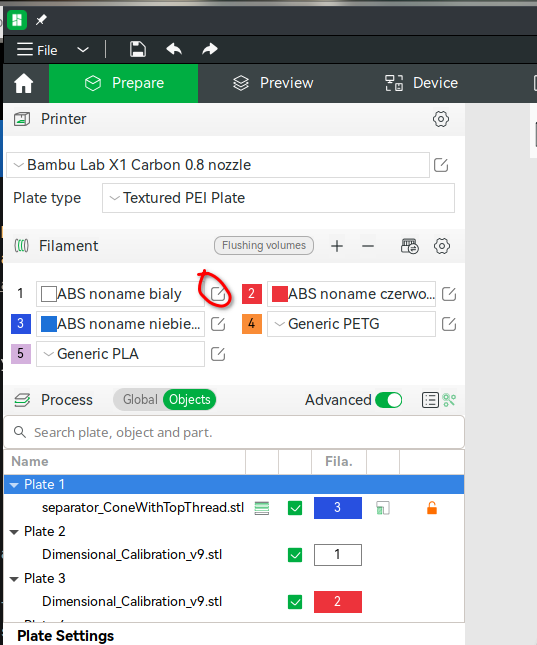Open the printer preset dropdown
Screen dimensions: 537x645
click(x=218, y=165)
